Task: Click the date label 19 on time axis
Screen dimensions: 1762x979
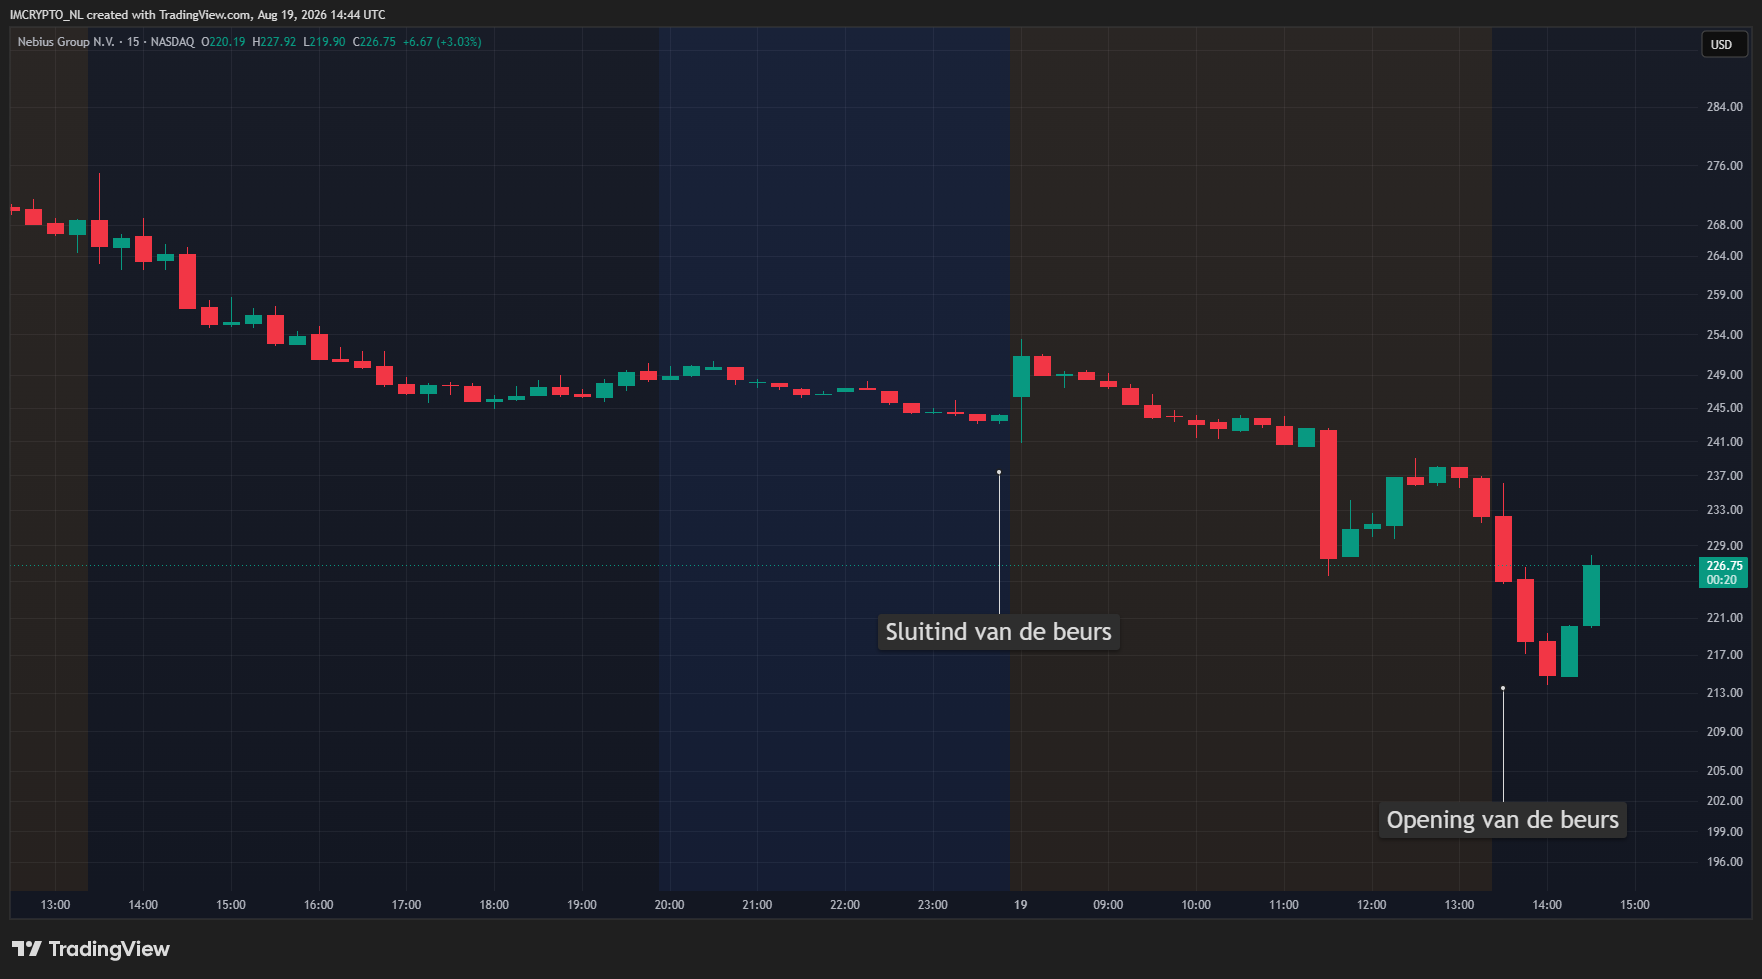Action: [x=1020, y=905]
